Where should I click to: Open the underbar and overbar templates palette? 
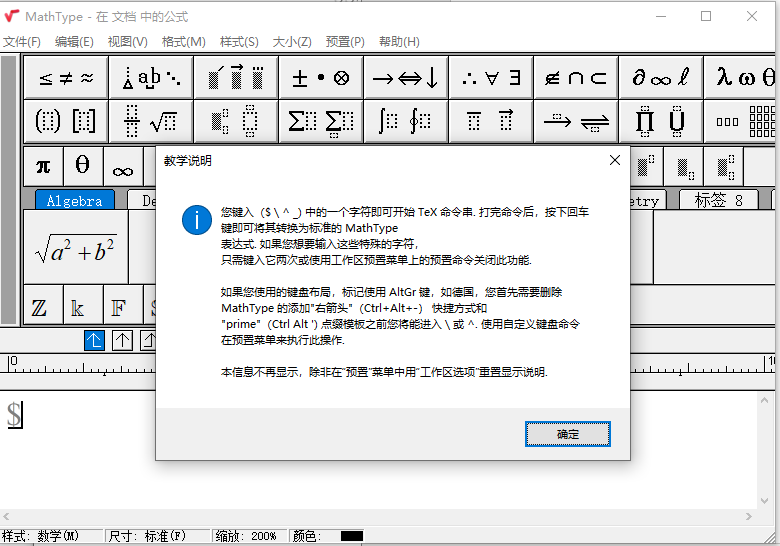(x=491, y=121)
